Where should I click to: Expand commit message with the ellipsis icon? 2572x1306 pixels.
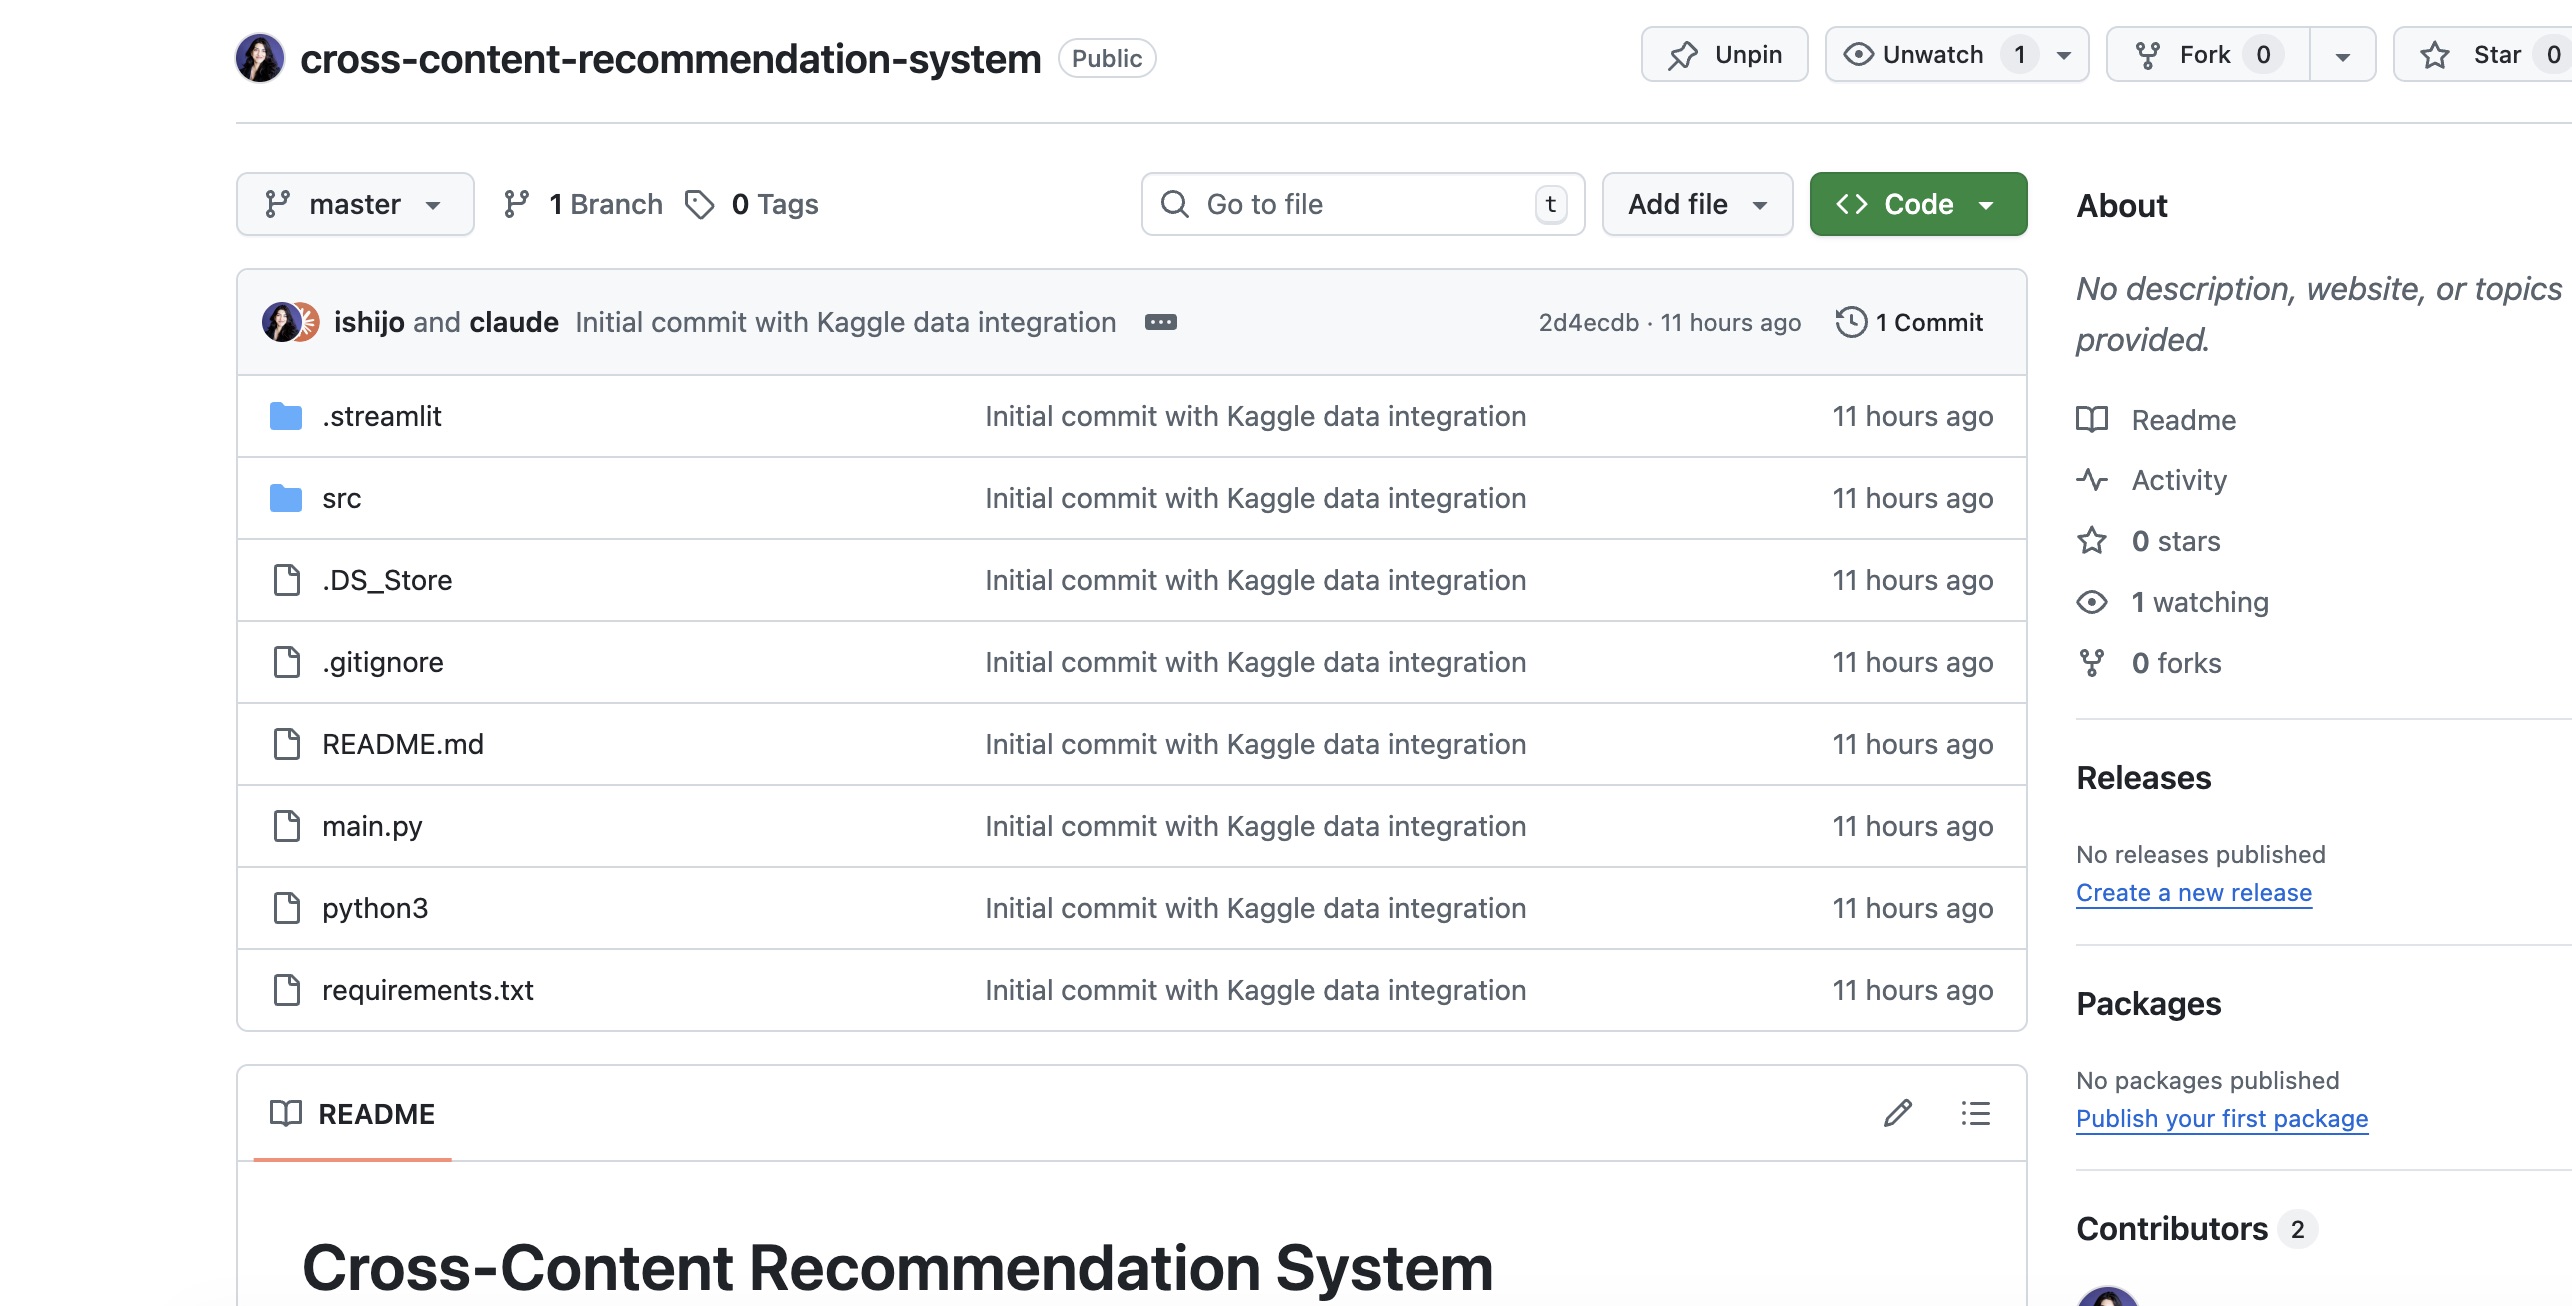(x=1161, y=322)
